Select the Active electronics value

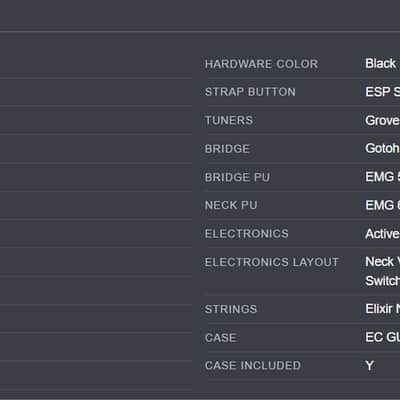[x=382, y=234]
